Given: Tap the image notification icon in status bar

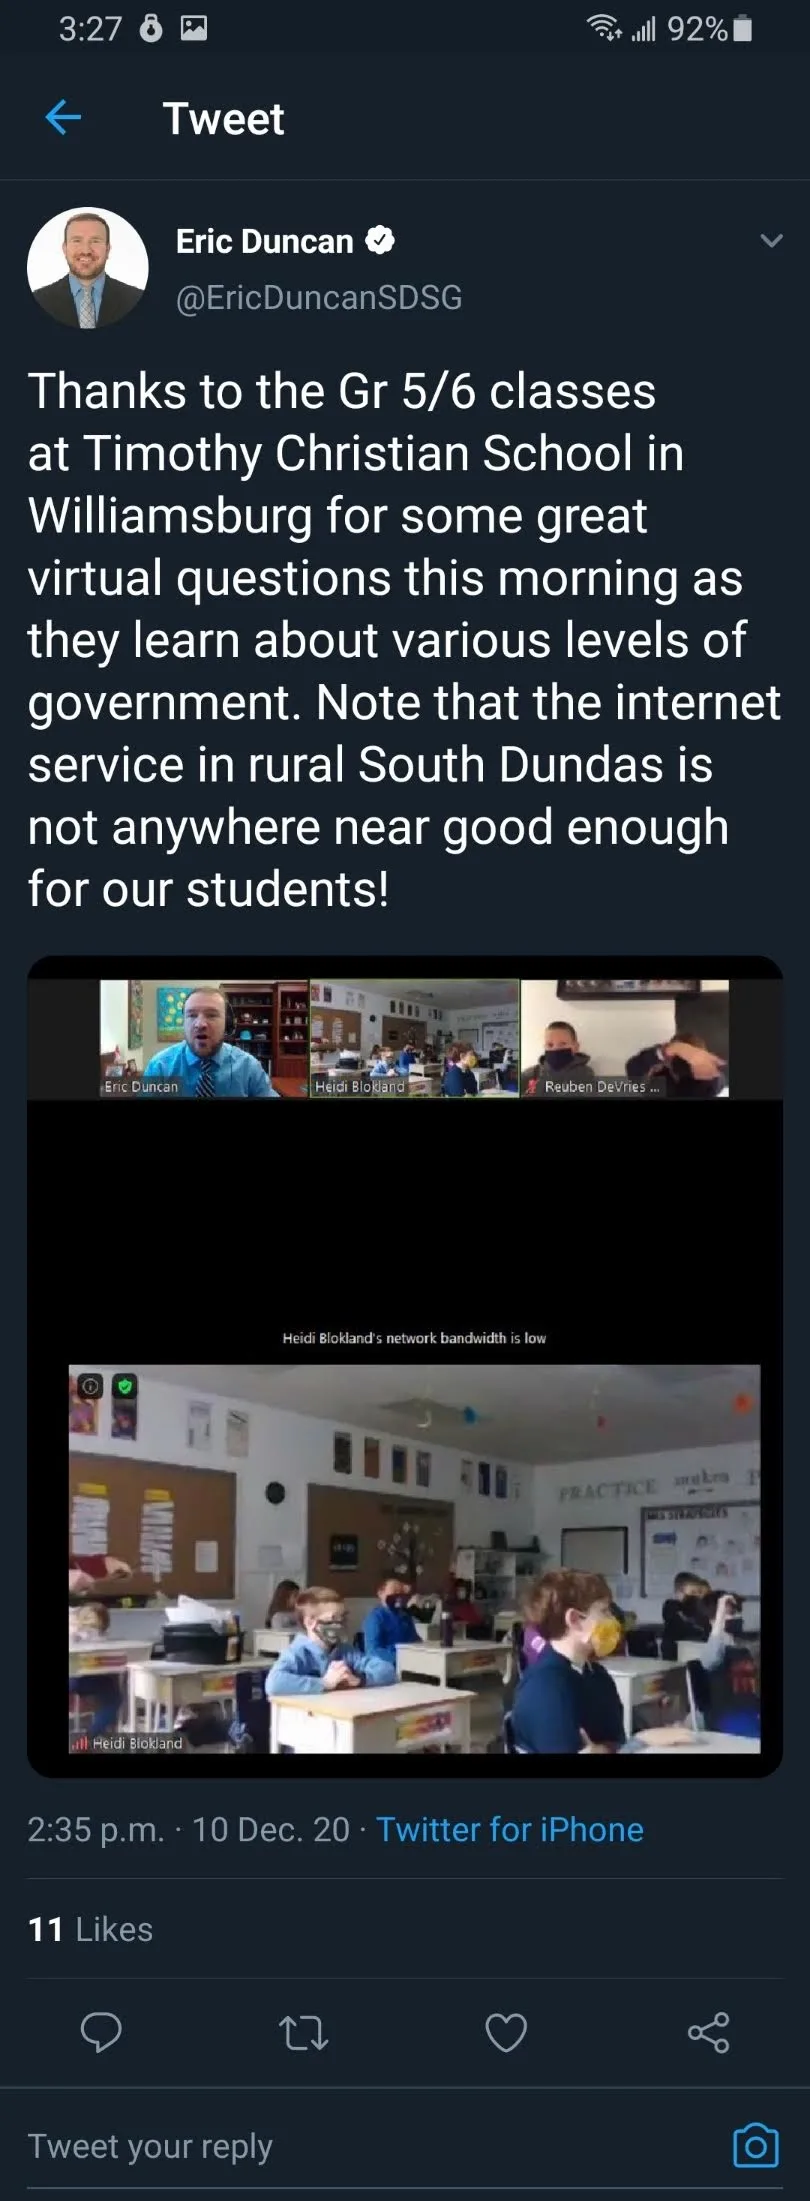Looking at the screenshot, I should pos(193,29).
